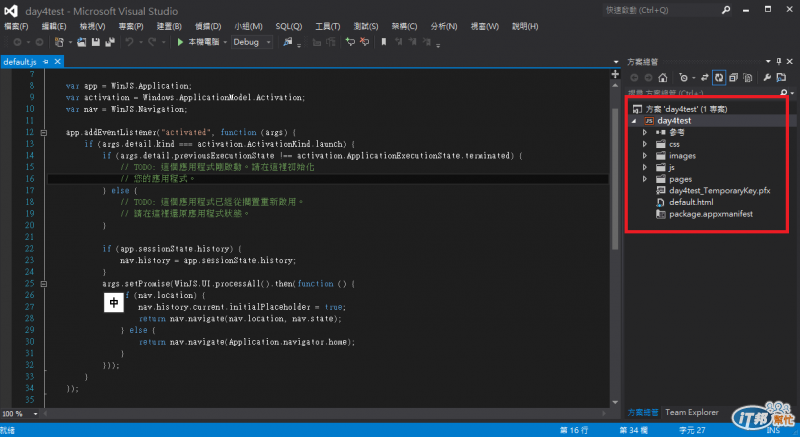The image size is (800, 437).
Task: Toggle auto-hide pin on the Solution Explorer panel
Action: [779, 62]
